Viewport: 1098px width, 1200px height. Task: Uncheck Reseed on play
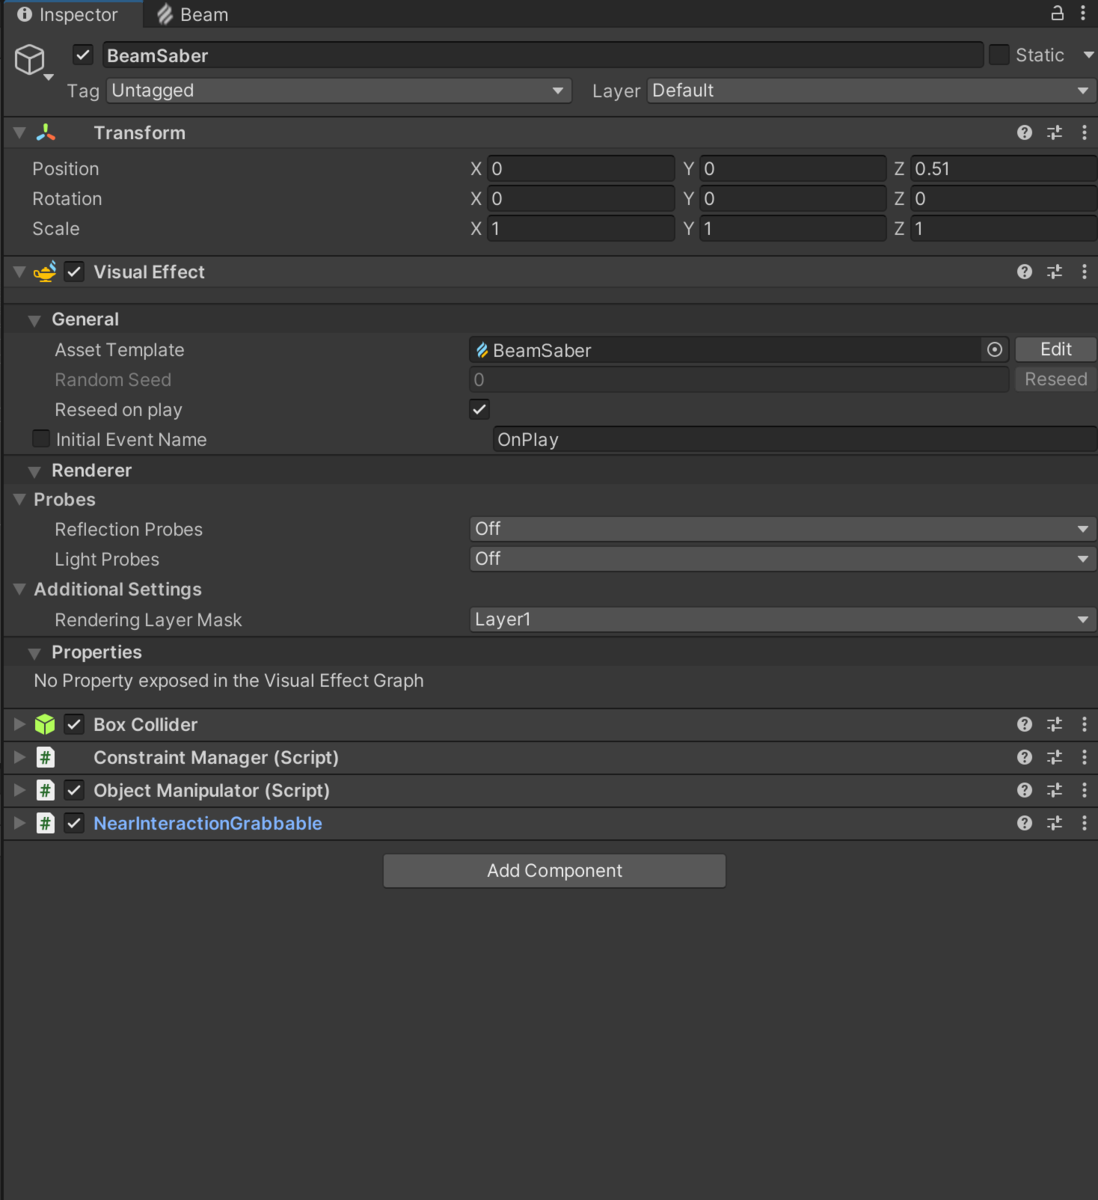(x=480, y=409)
